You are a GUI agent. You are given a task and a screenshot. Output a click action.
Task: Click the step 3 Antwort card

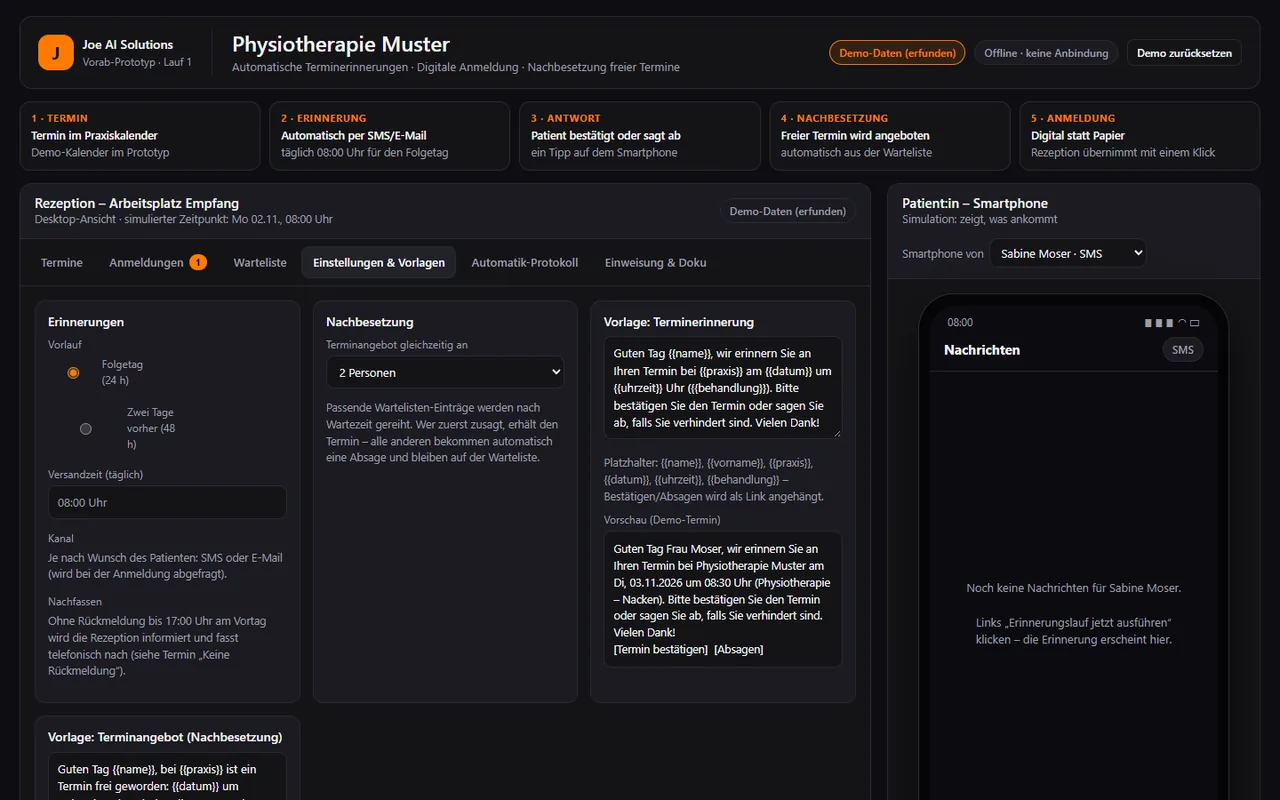[640, 135]
